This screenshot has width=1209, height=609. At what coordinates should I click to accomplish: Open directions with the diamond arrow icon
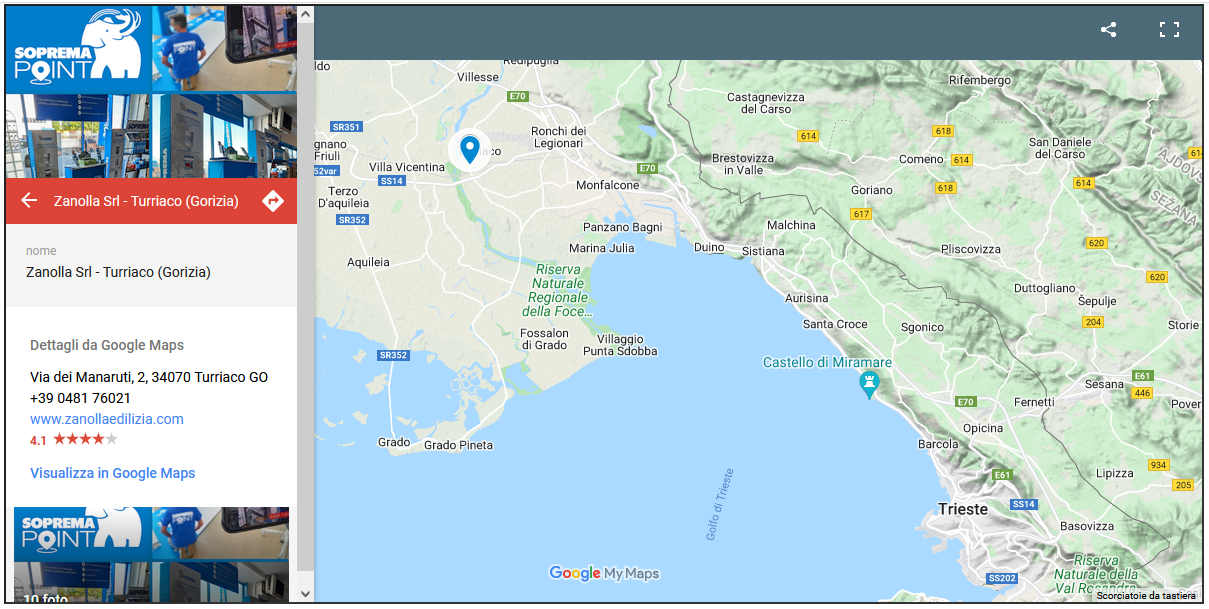[x=272, y=201]
